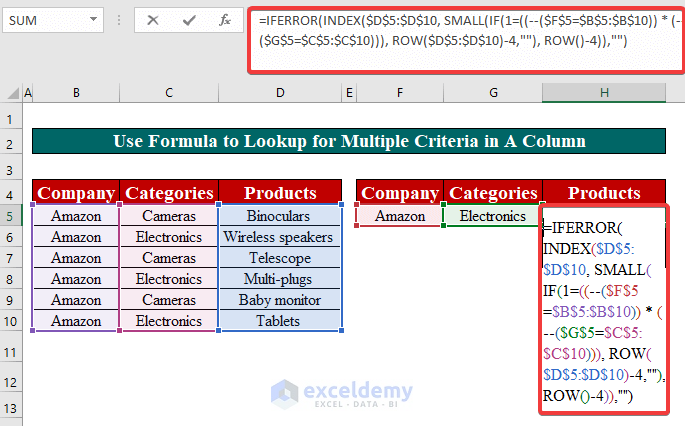
Task: Select row 5 header
Action: click(11, 216)
